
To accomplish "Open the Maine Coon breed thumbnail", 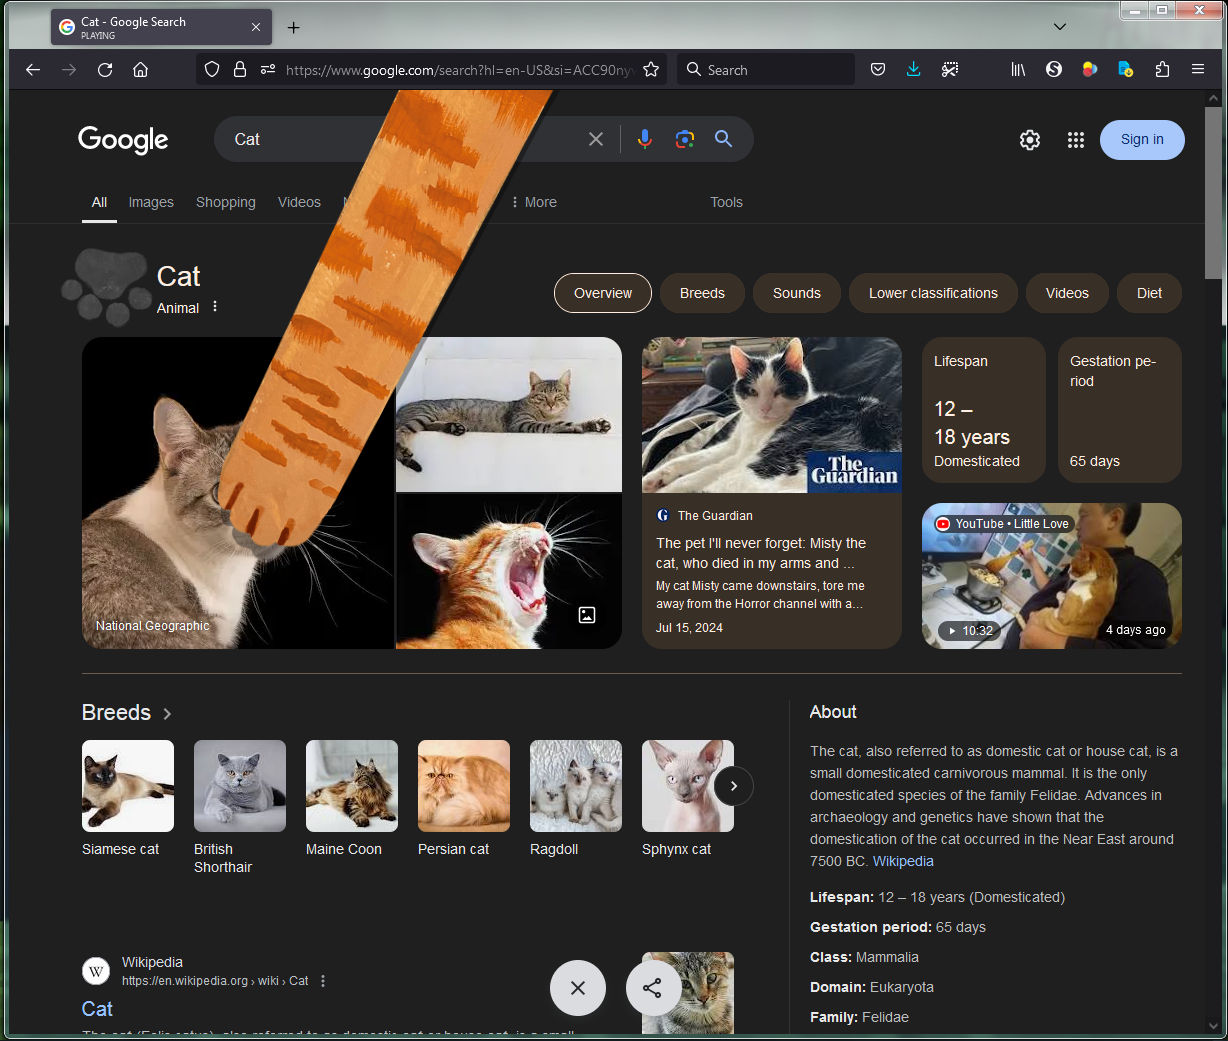I will [x=352, y=786].
